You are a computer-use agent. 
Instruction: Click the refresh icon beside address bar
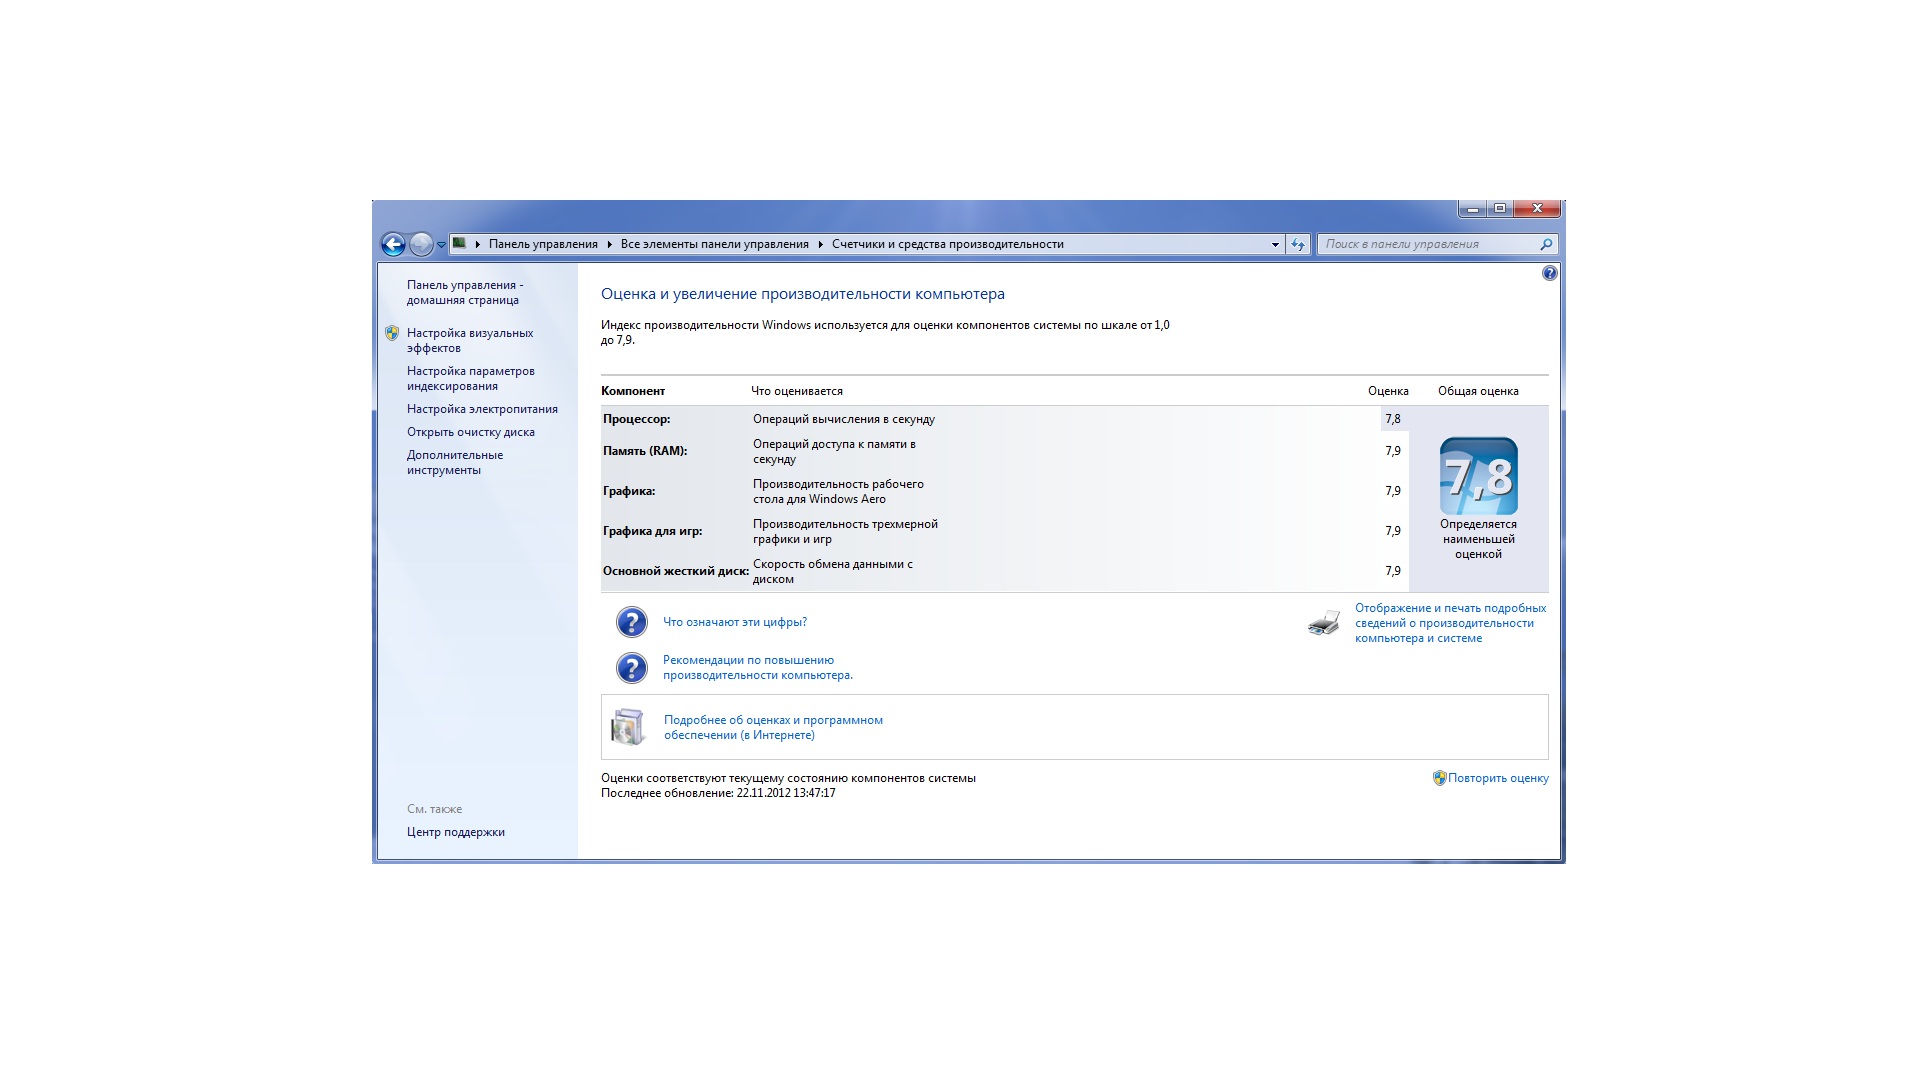click(1298, 244)
